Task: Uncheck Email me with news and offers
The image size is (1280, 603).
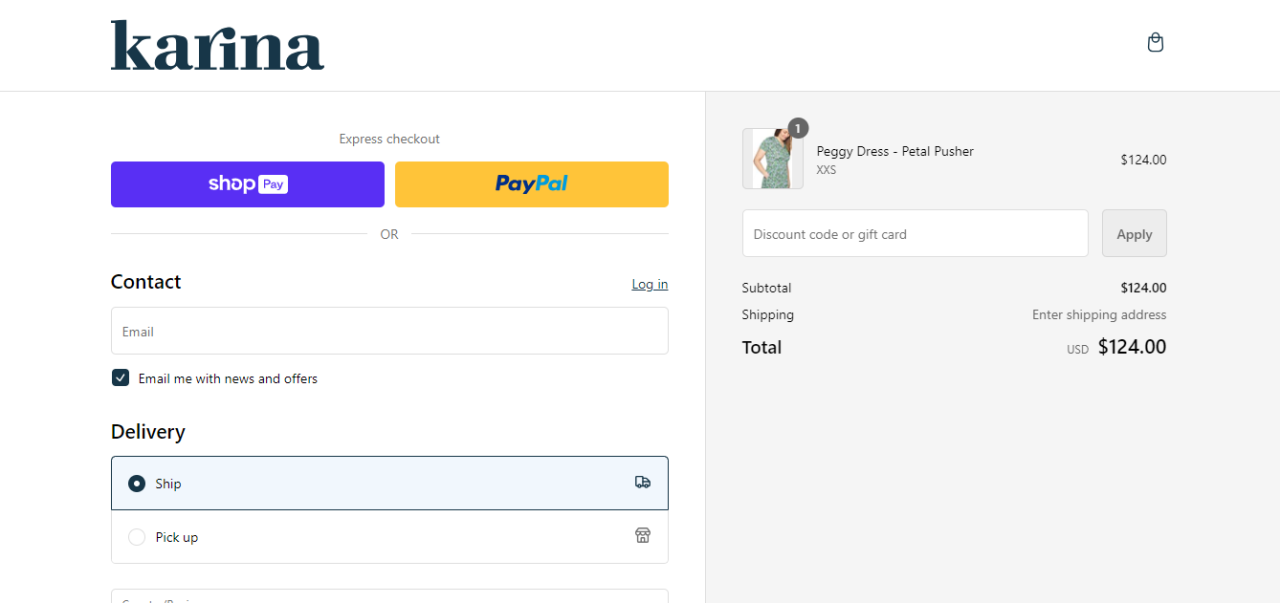Action: (x=121, y=378)
